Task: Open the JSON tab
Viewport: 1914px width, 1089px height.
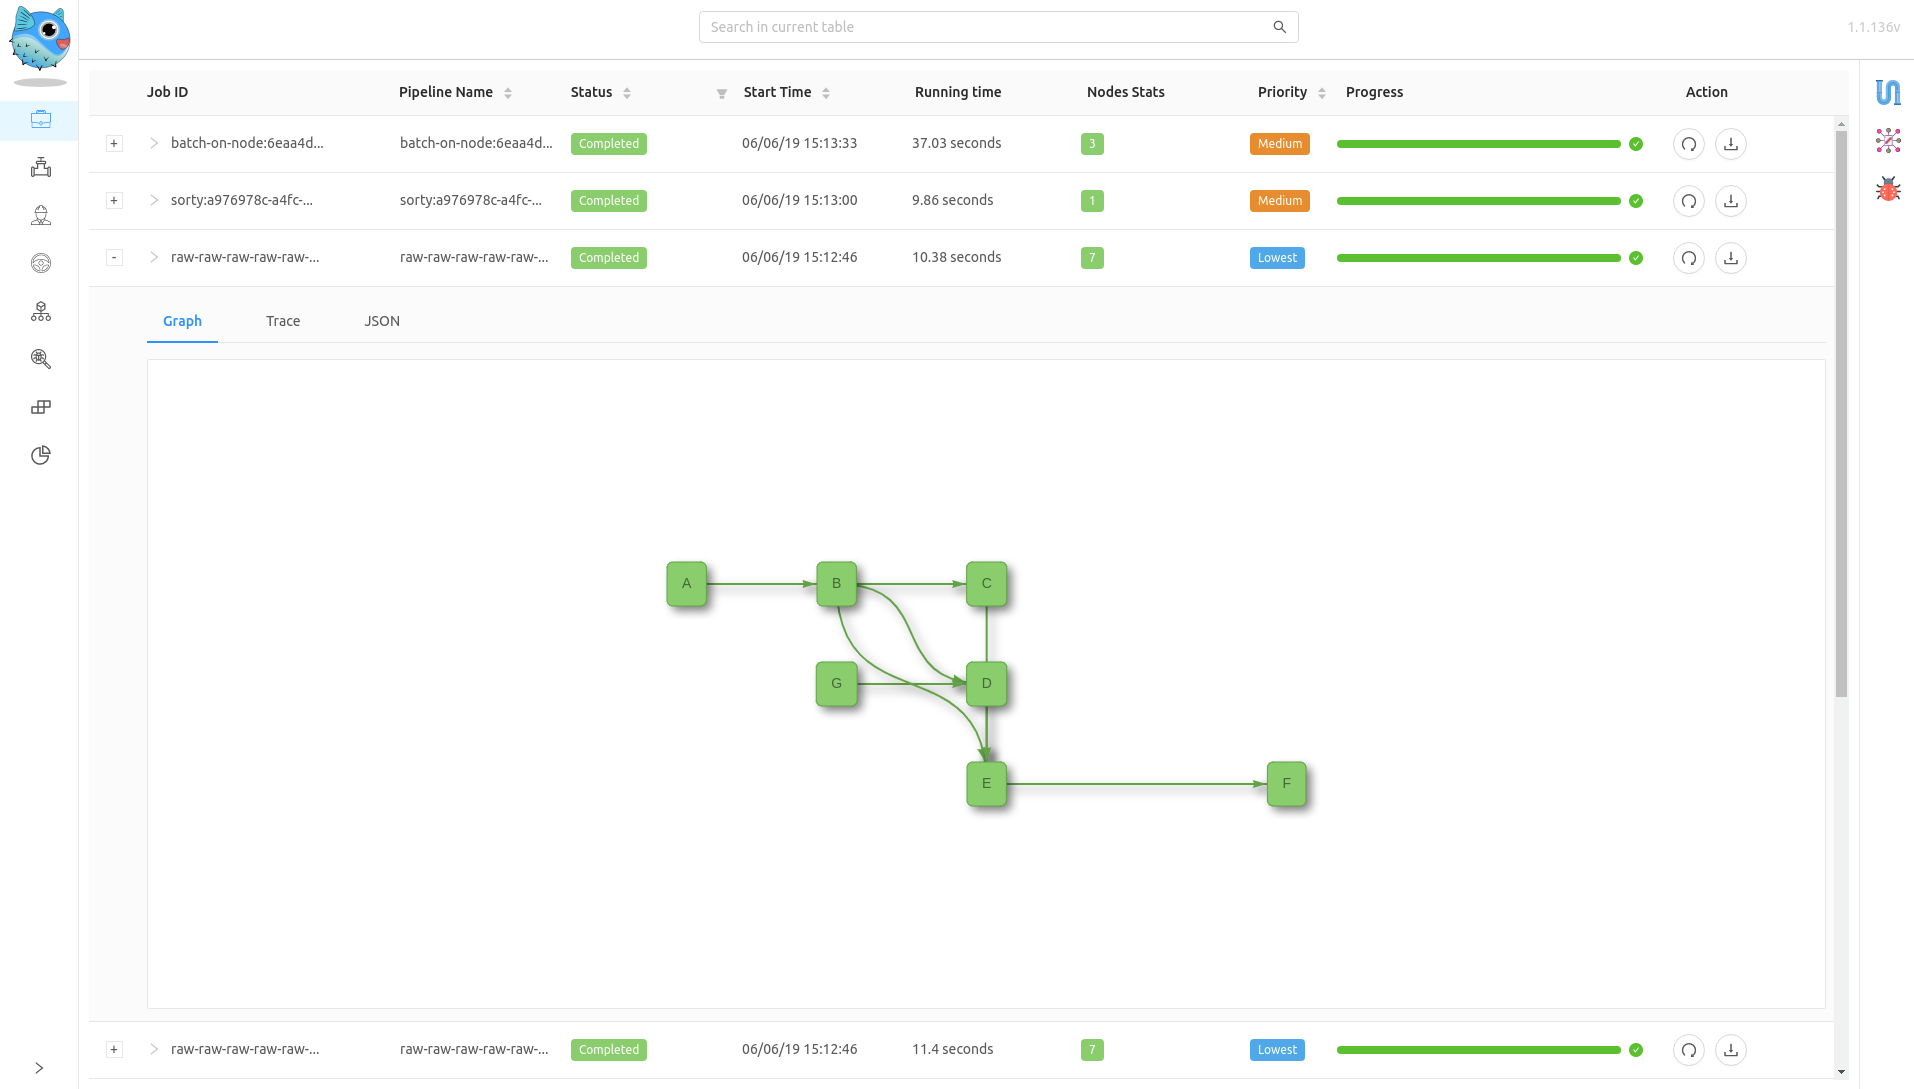Action: pyautogui.click(x=382, y=321)
